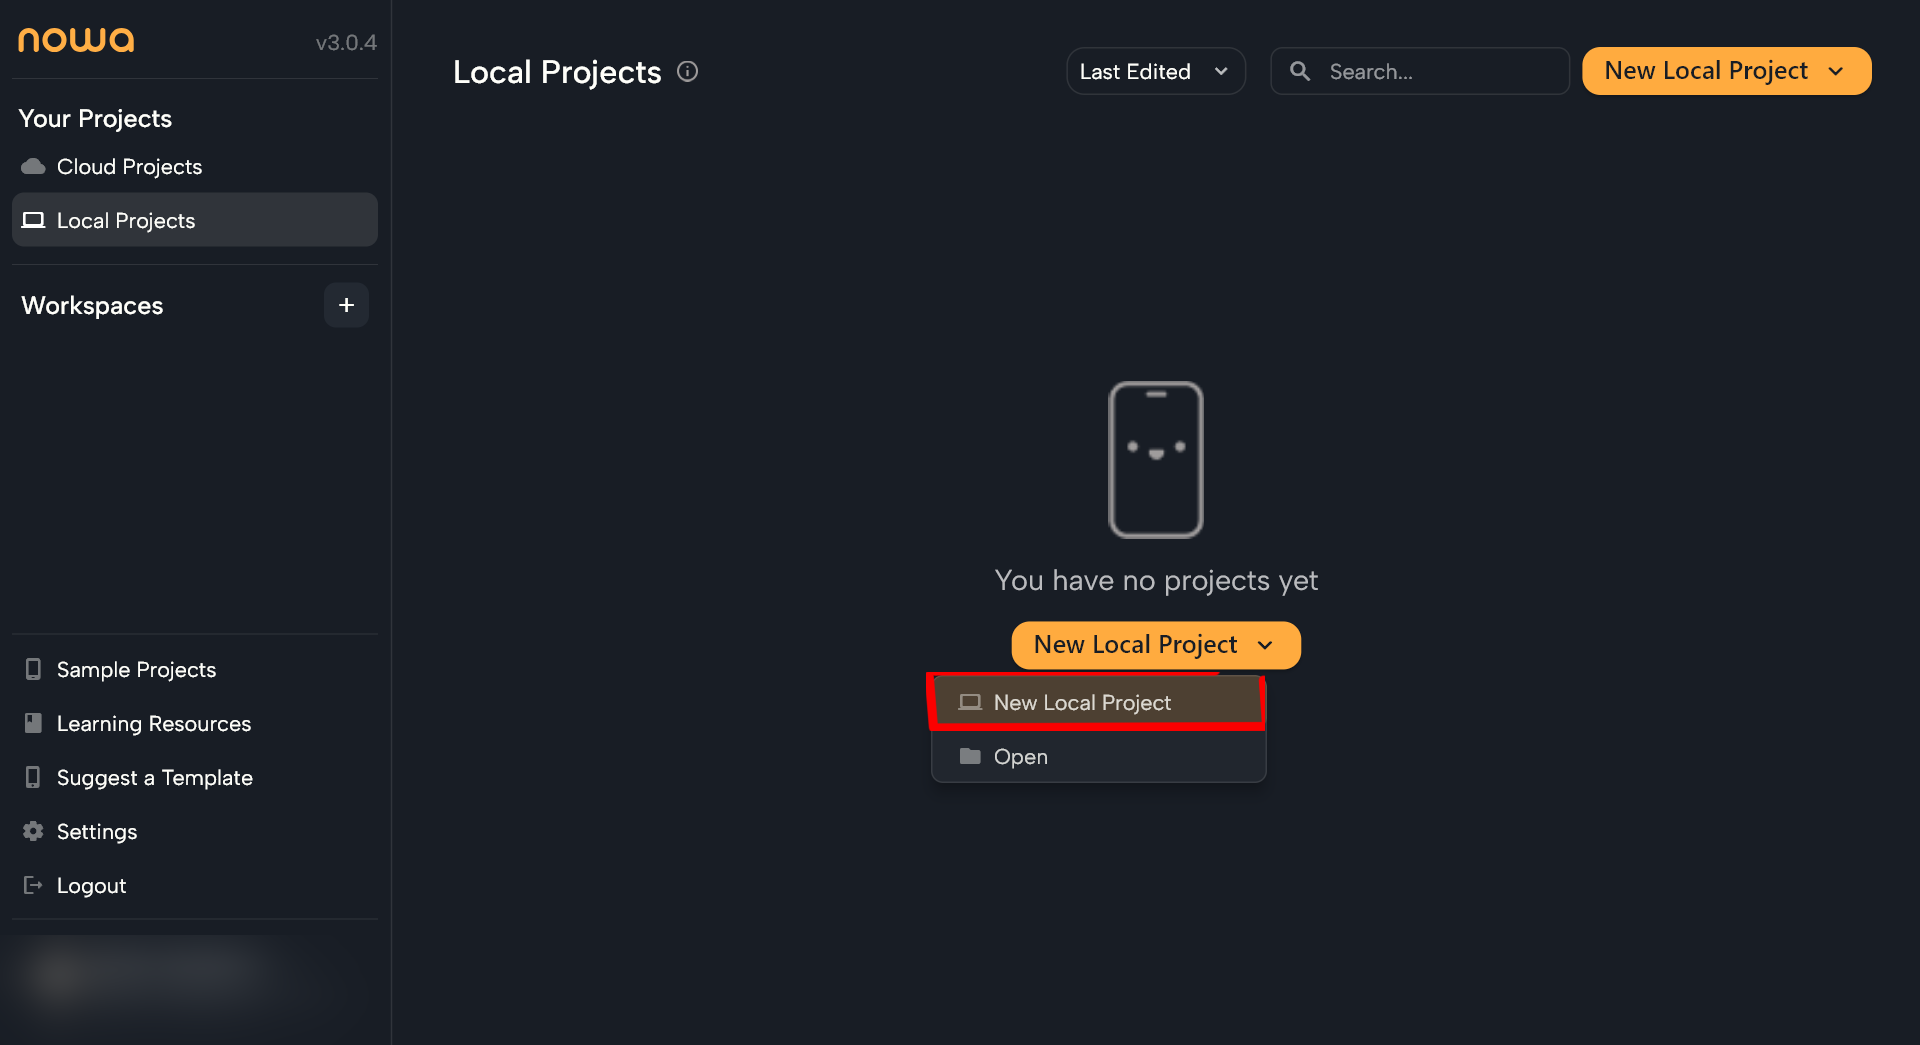Open Learning Resources
Image resolution: width=1920 pixels, height=1045 pixels.
(x=153, y=723)
